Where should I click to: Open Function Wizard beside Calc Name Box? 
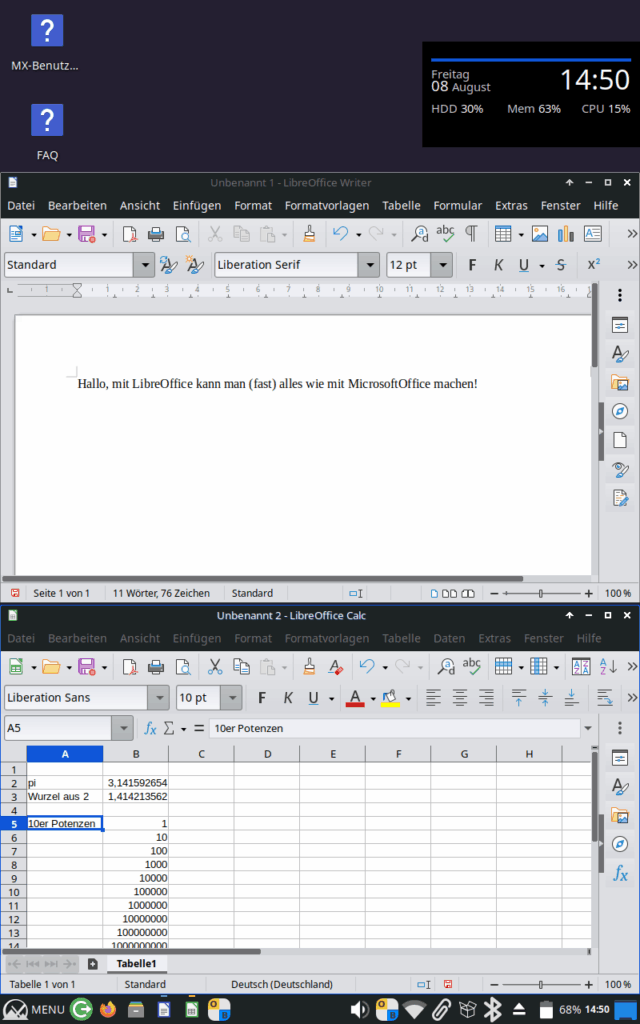[x=150, y=728]
